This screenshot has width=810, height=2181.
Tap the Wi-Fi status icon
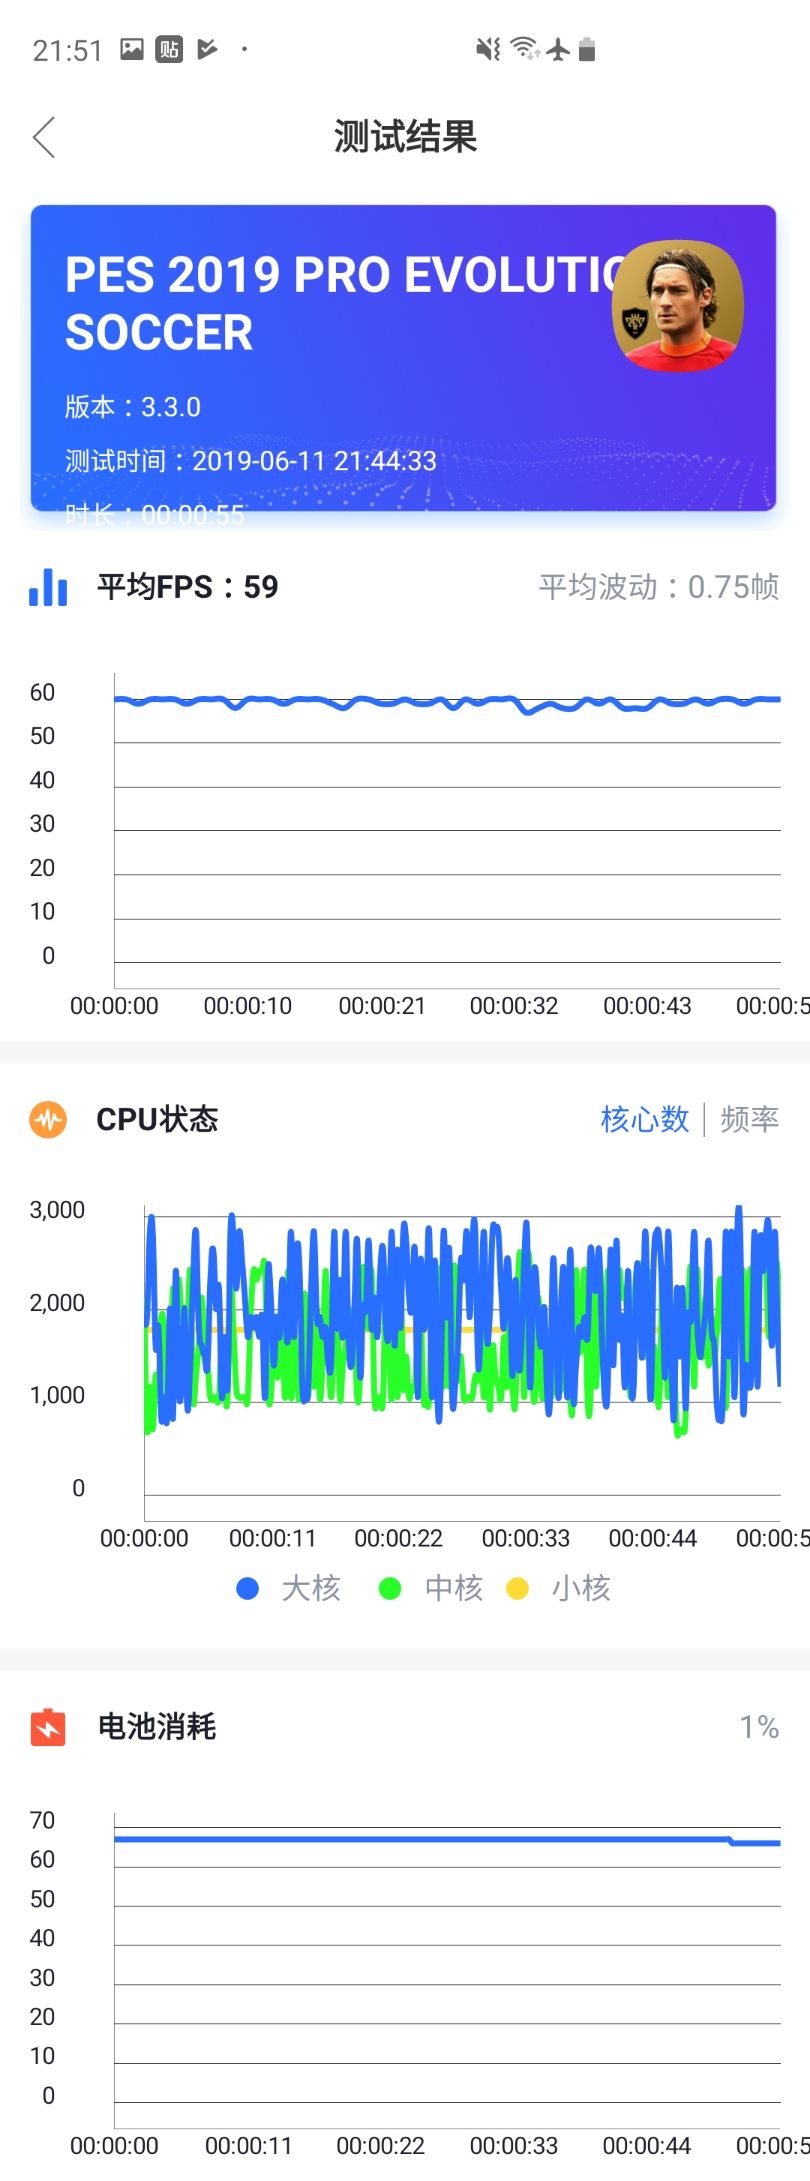click(x=525, y=49)
